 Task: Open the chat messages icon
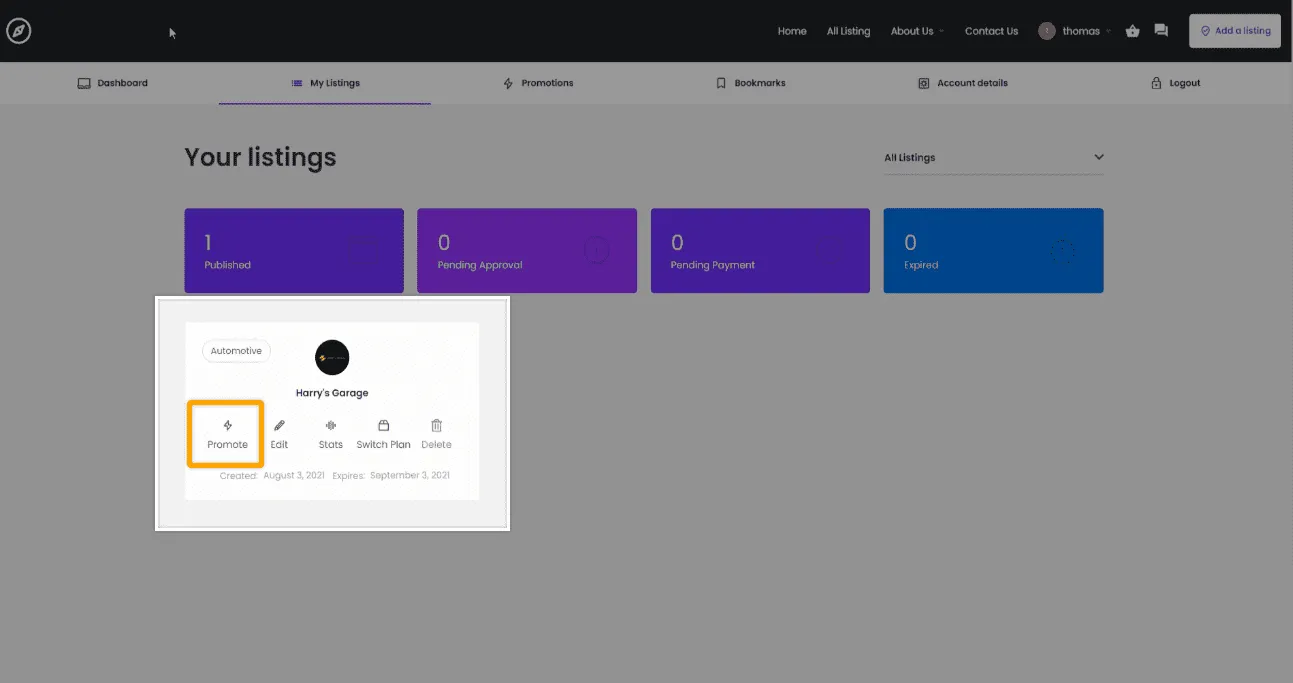[1161, 31]
